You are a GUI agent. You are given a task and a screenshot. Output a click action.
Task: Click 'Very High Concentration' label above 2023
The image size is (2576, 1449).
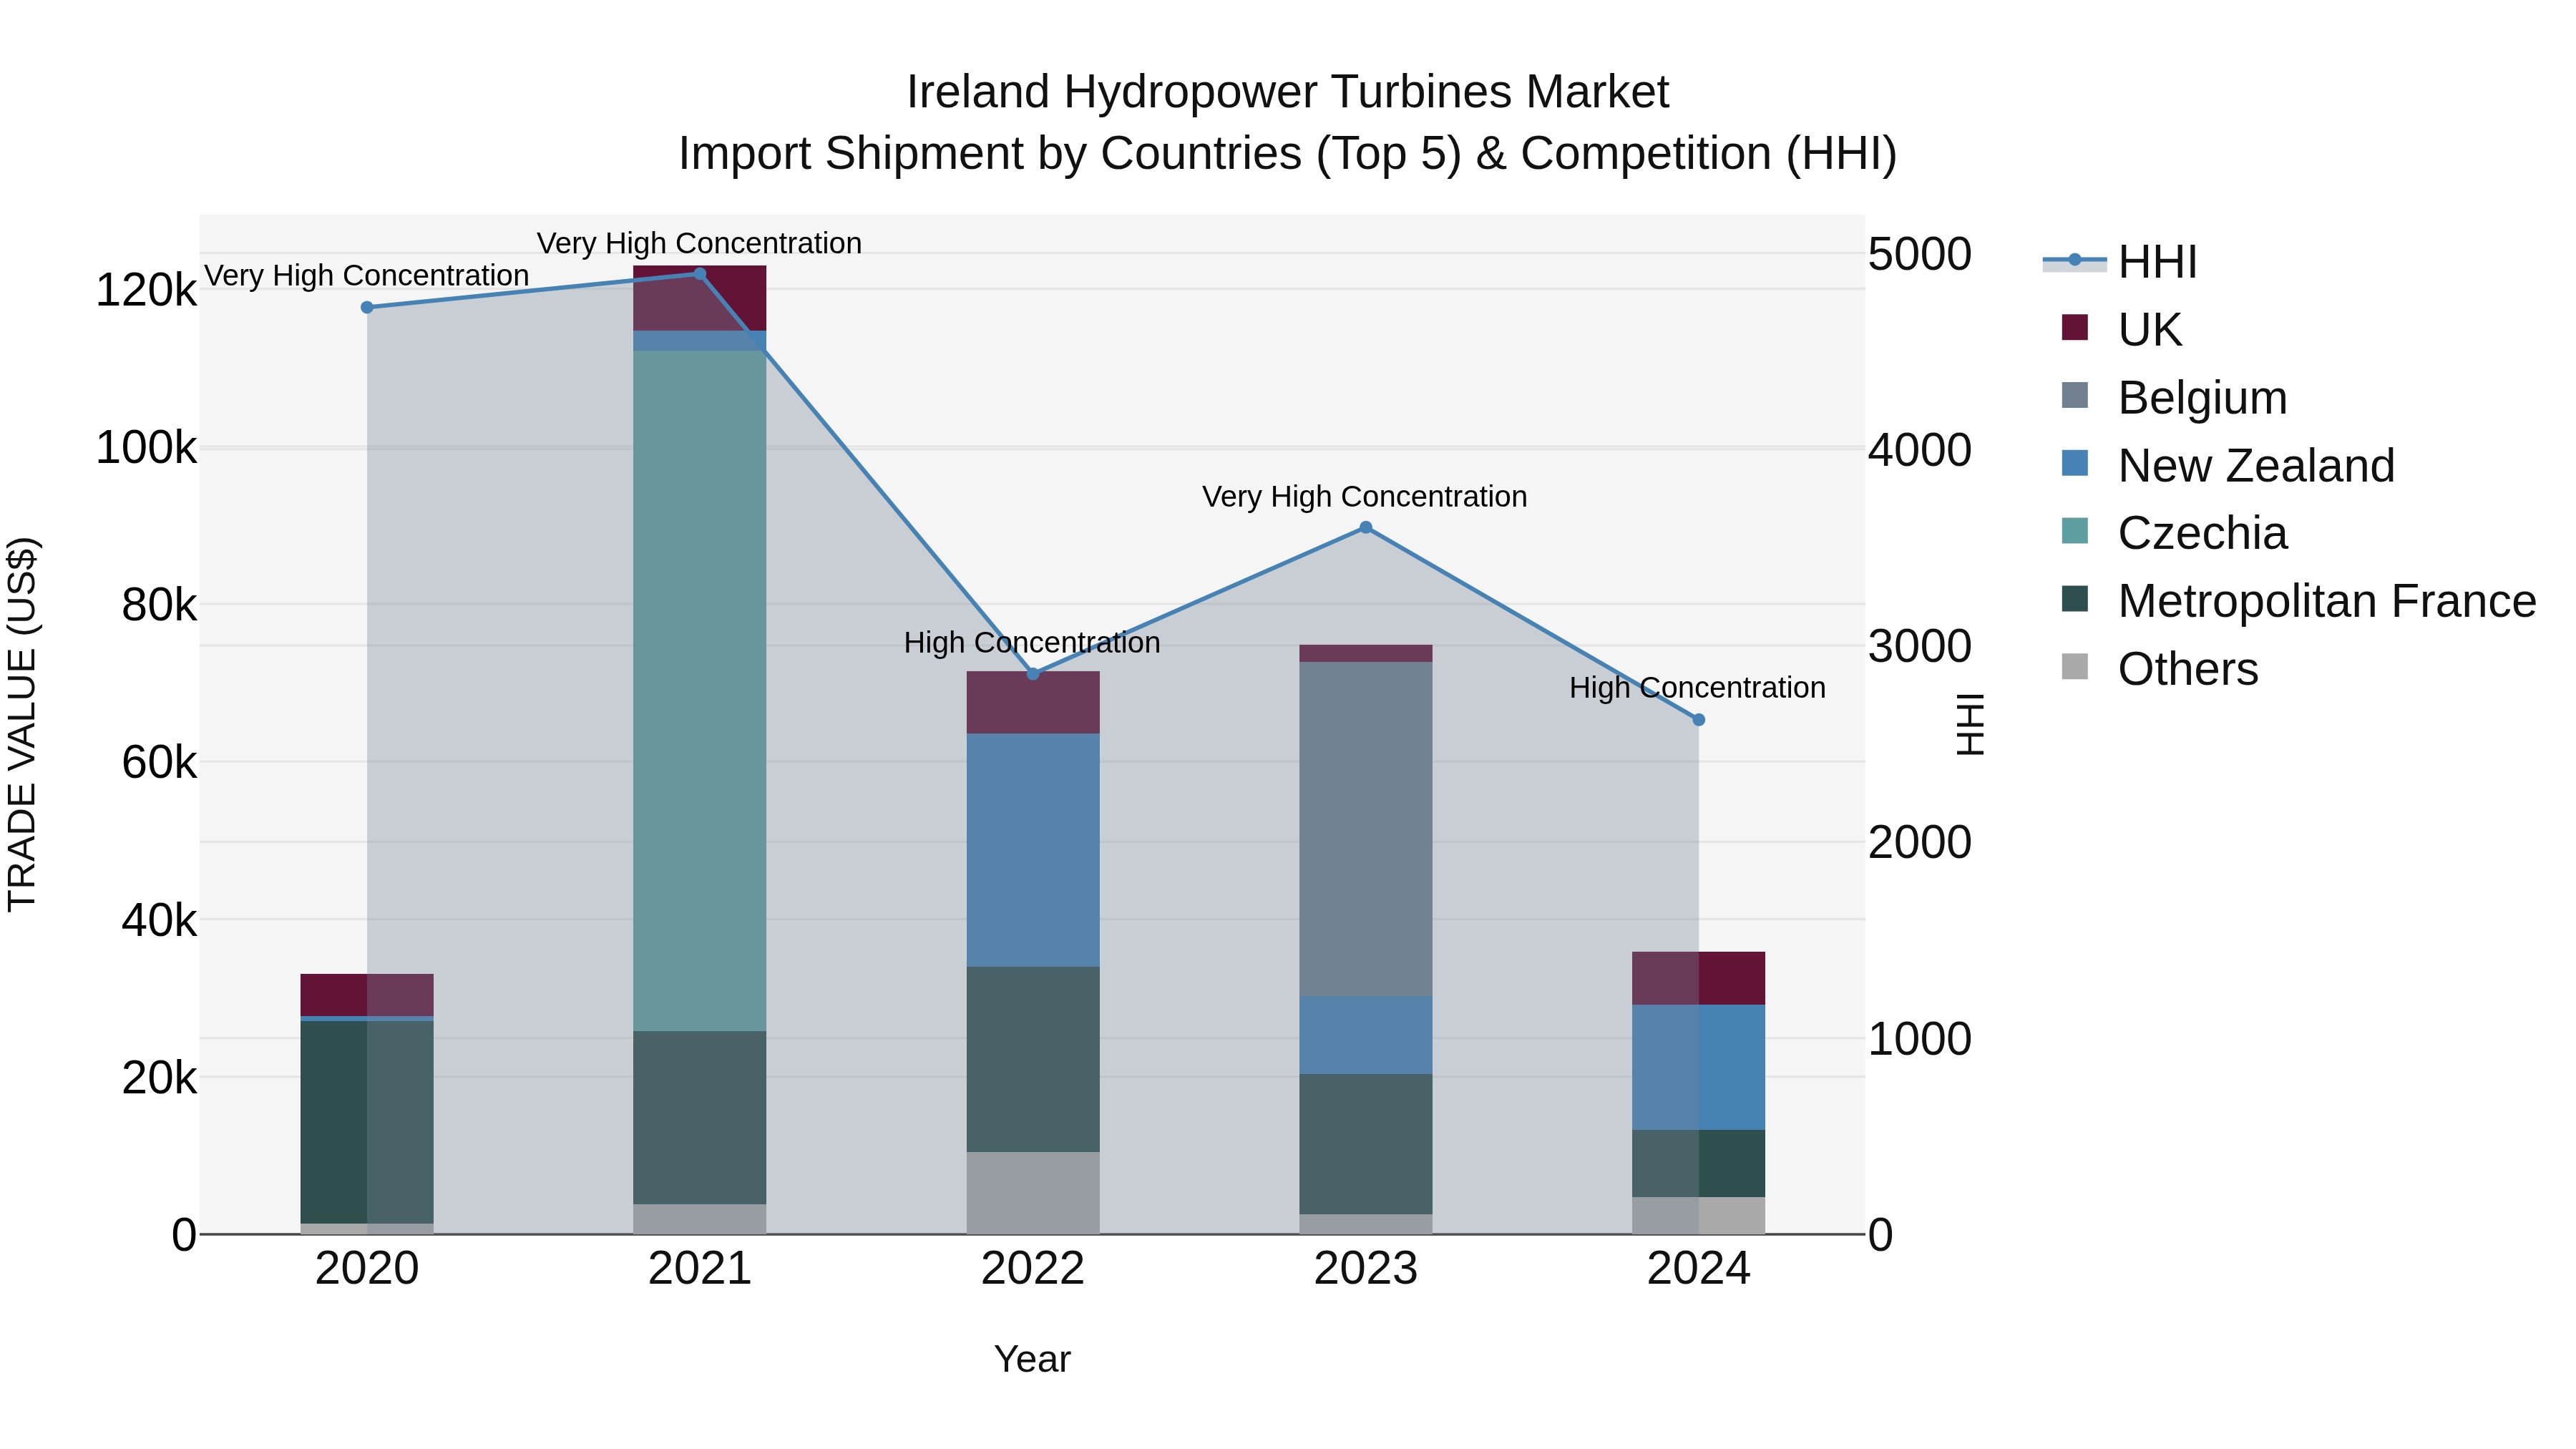[x=1365, y=496]
